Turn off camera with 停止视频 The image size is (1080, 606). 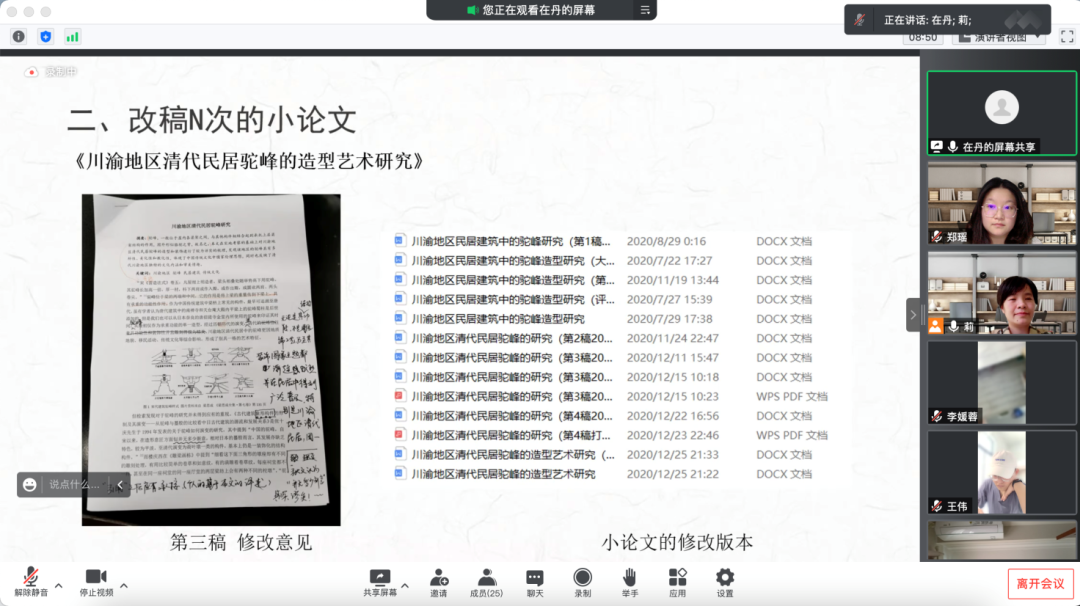tap(96, 581)
